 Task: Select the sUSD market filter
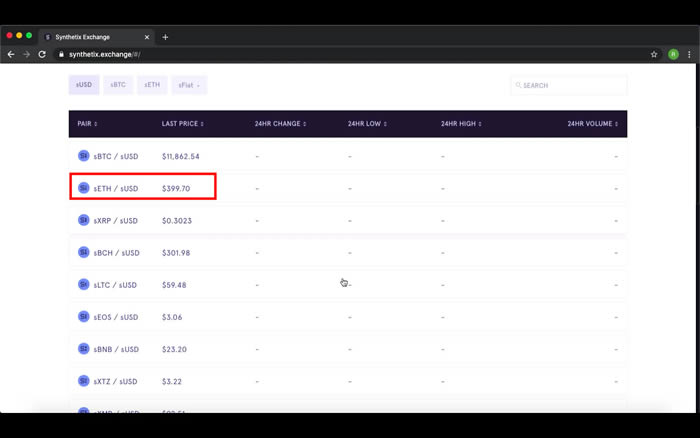click(84, 85)
